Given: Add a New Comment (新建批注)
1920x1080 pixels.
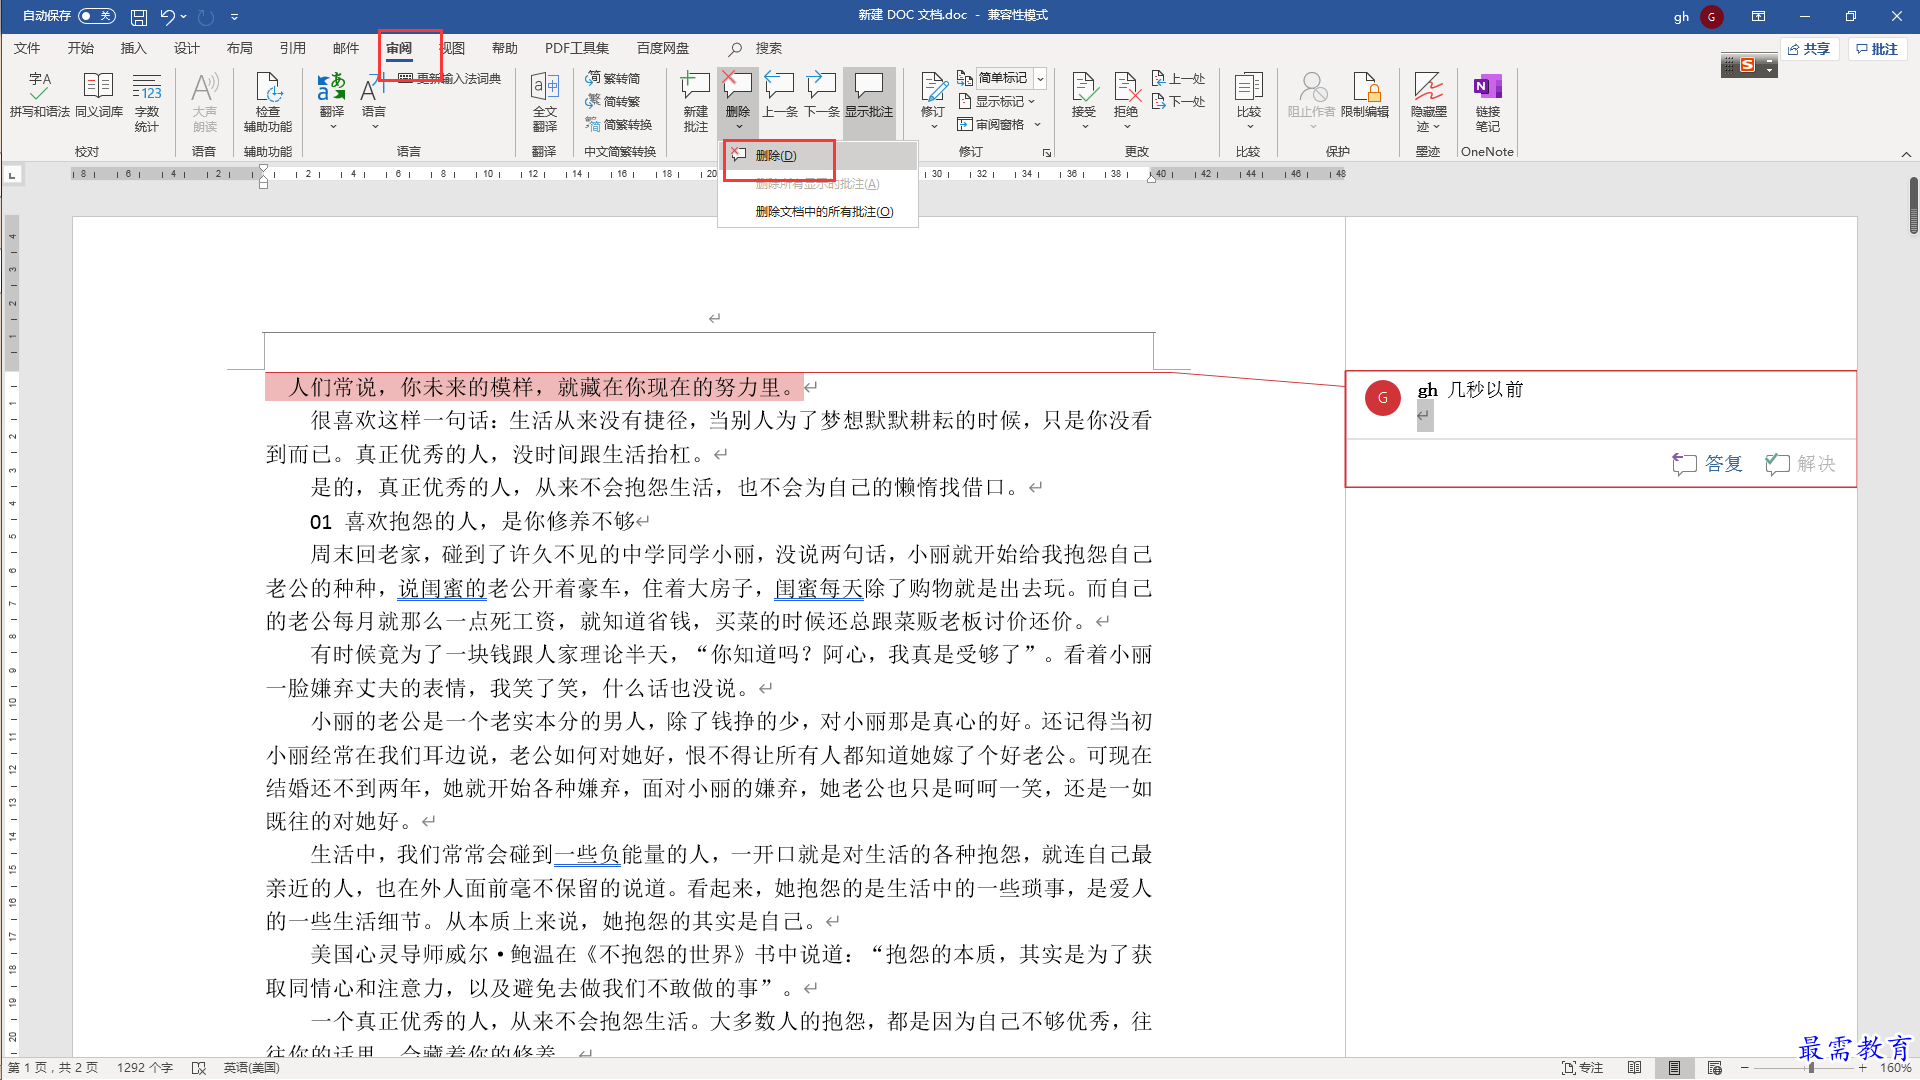Looking at the screenshot, I should tap(696, 102).
